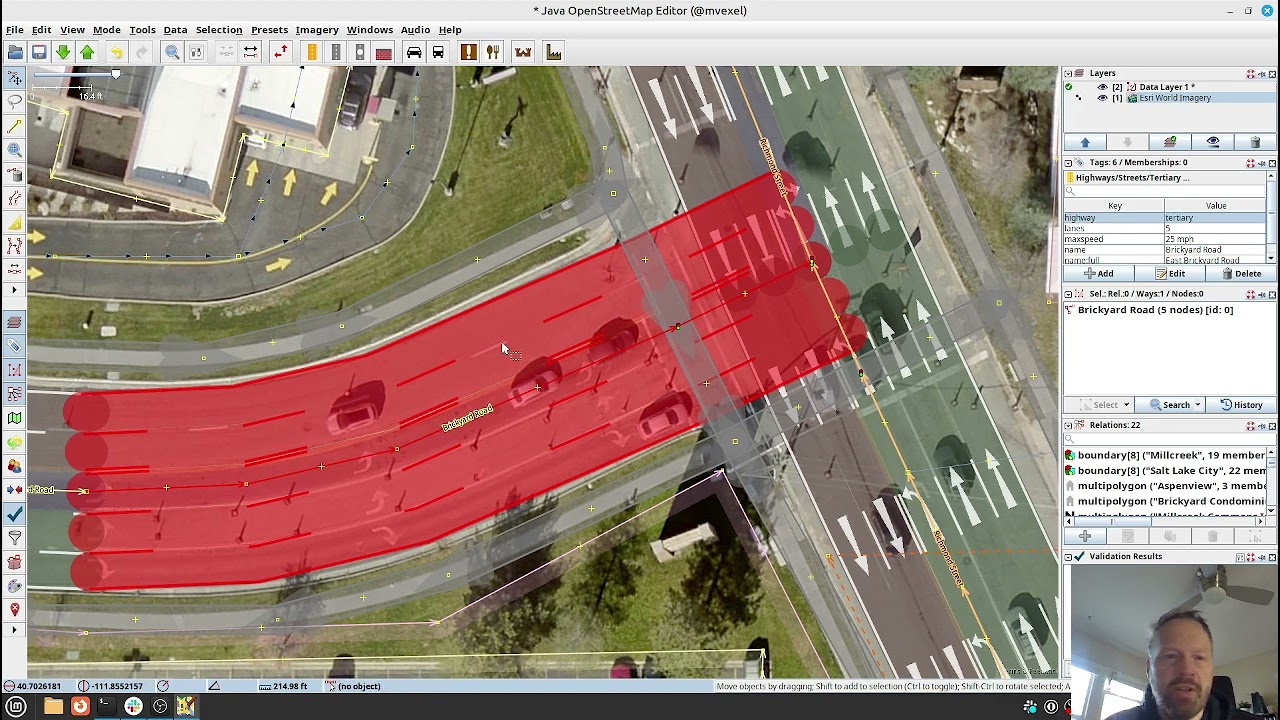
Task: Activate the Select mode tool in left toolbar
Action: click(15, 78)
